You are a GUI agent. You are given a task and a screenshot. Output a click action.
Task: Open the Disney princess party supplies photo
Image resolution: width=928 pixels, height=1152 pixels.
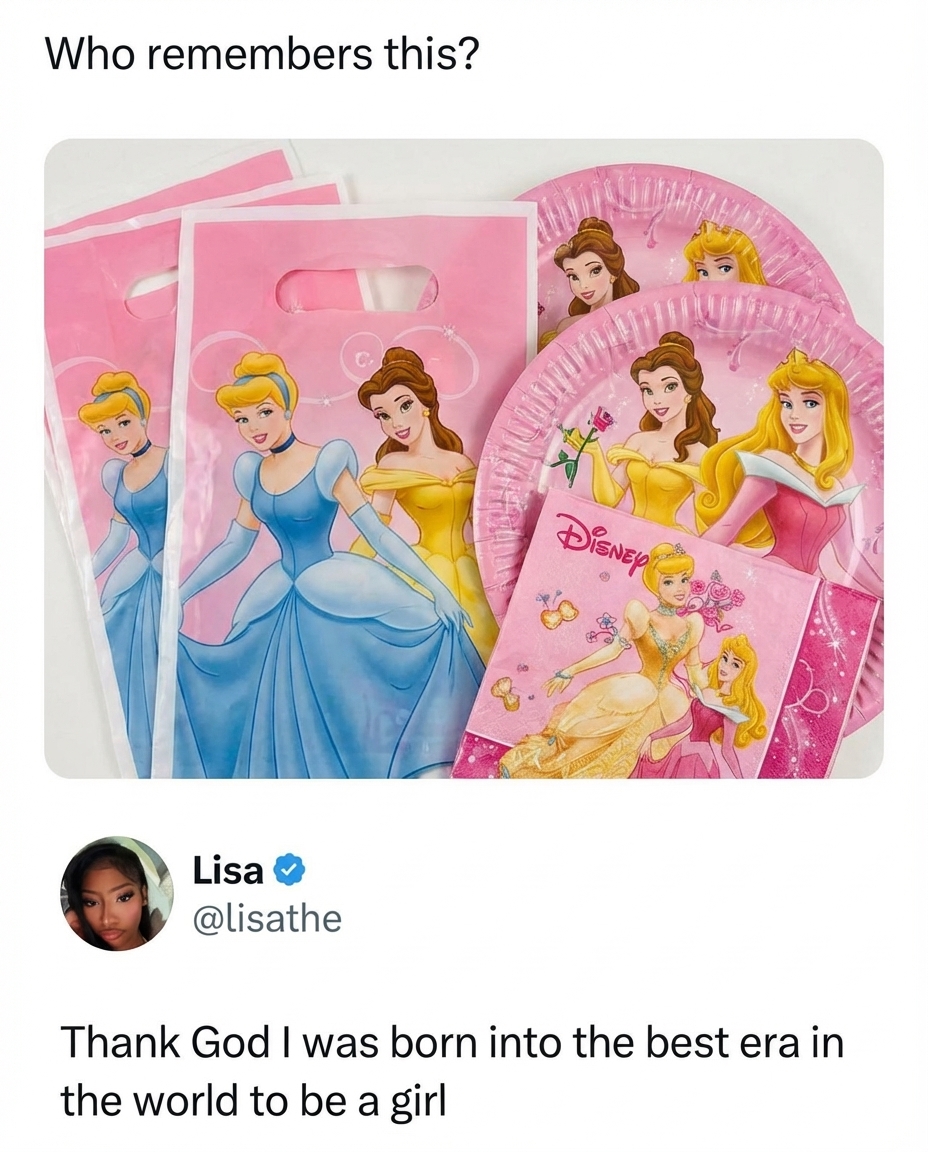point(464,458)
